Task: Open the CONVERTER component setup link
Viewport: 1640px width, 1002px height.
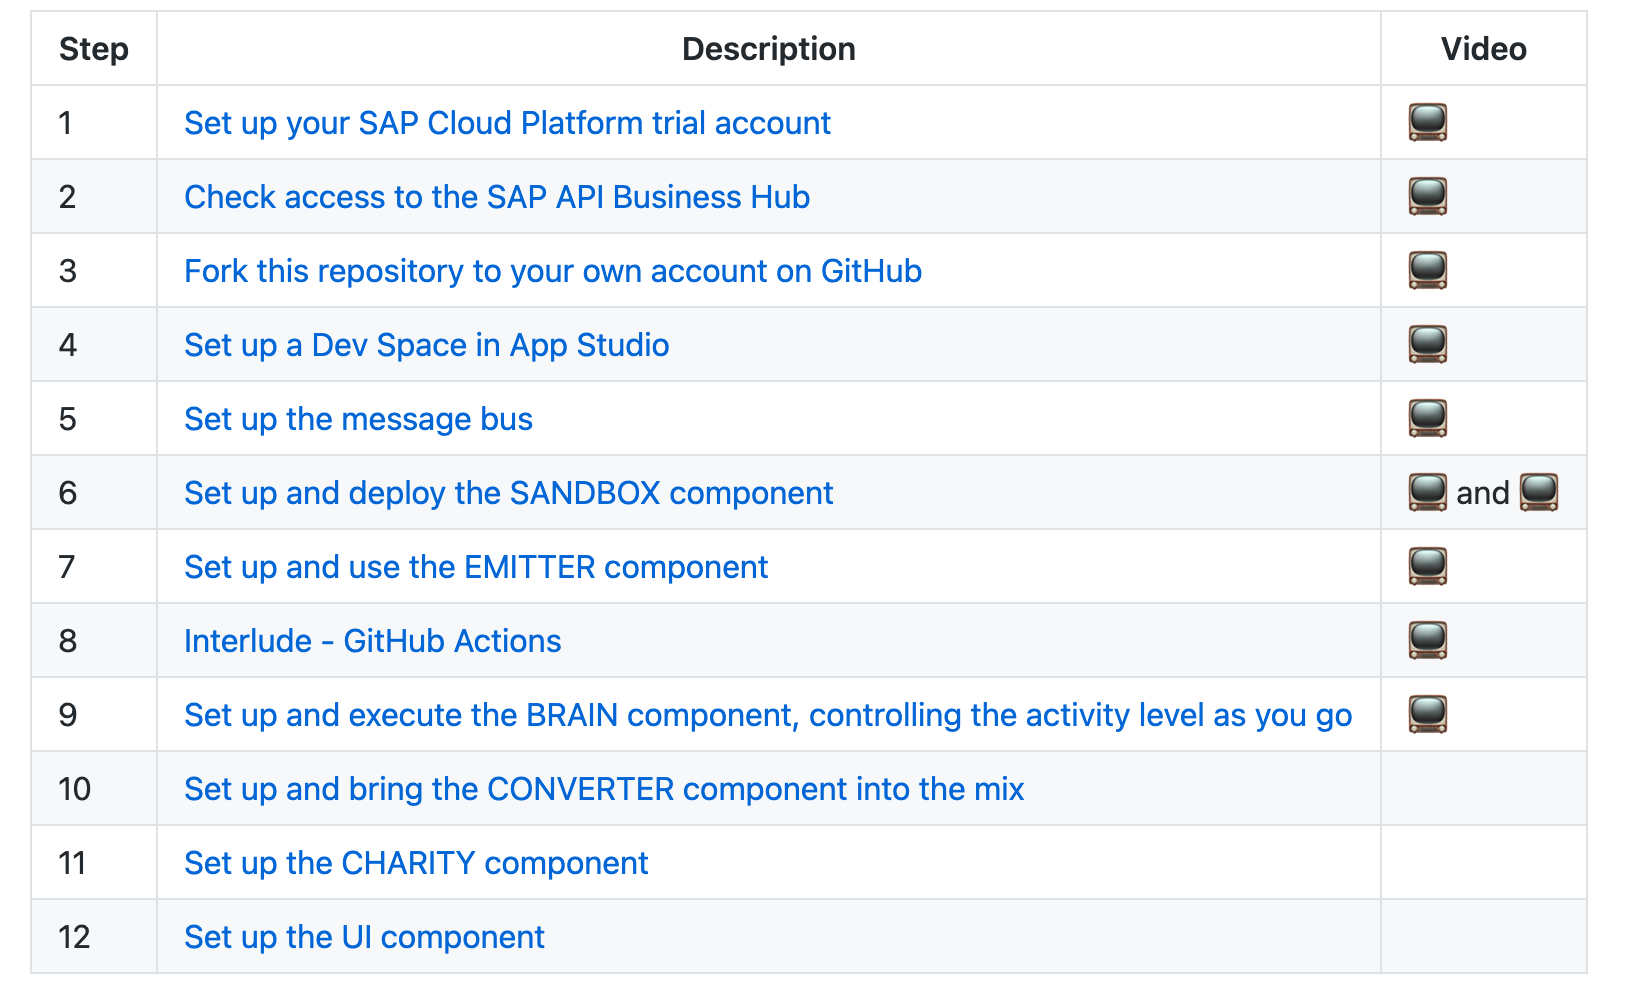Action: click(x=604, y=789)
